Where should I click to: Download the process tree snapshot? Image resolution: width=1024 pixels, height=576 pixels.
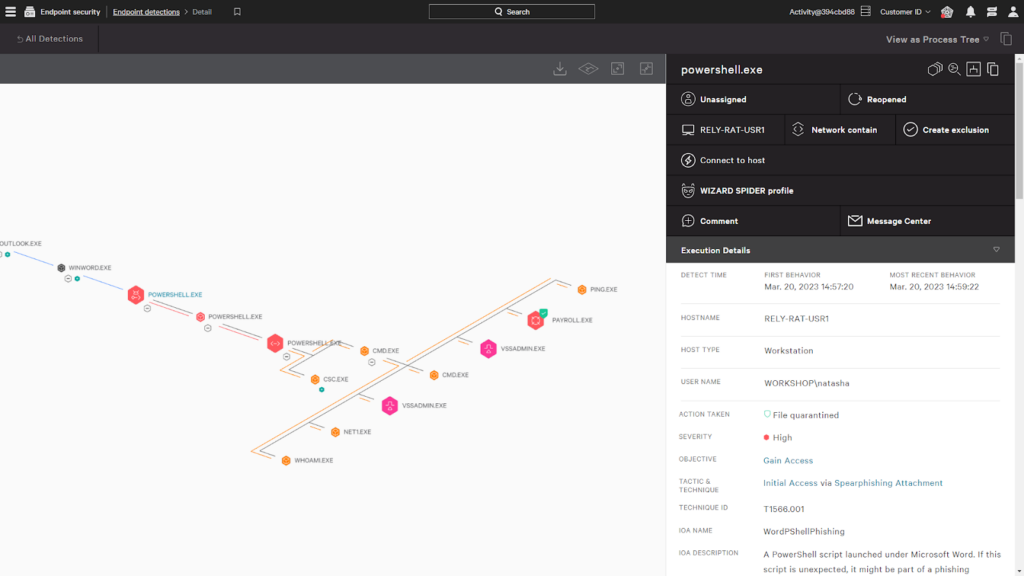(560, 69)
